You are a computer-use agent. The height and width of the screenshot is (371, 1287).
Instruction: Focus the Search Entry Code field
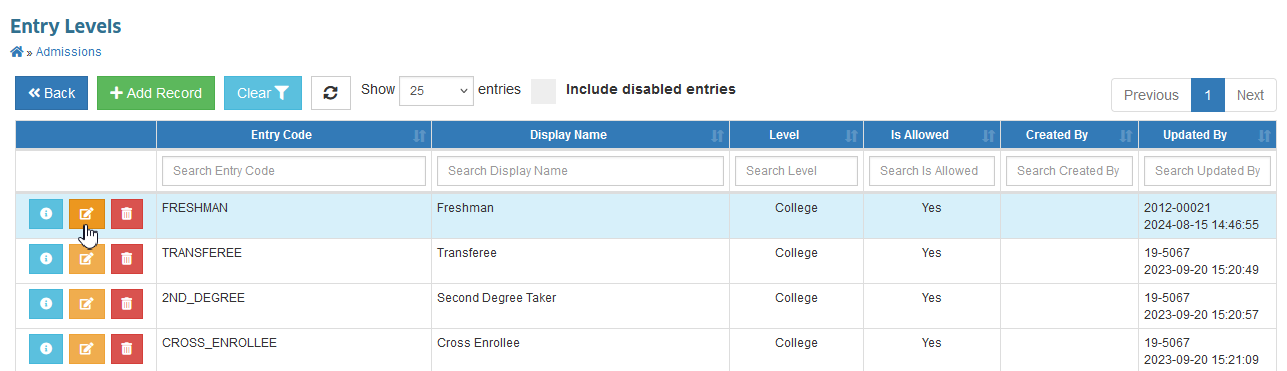coord(294,171)
